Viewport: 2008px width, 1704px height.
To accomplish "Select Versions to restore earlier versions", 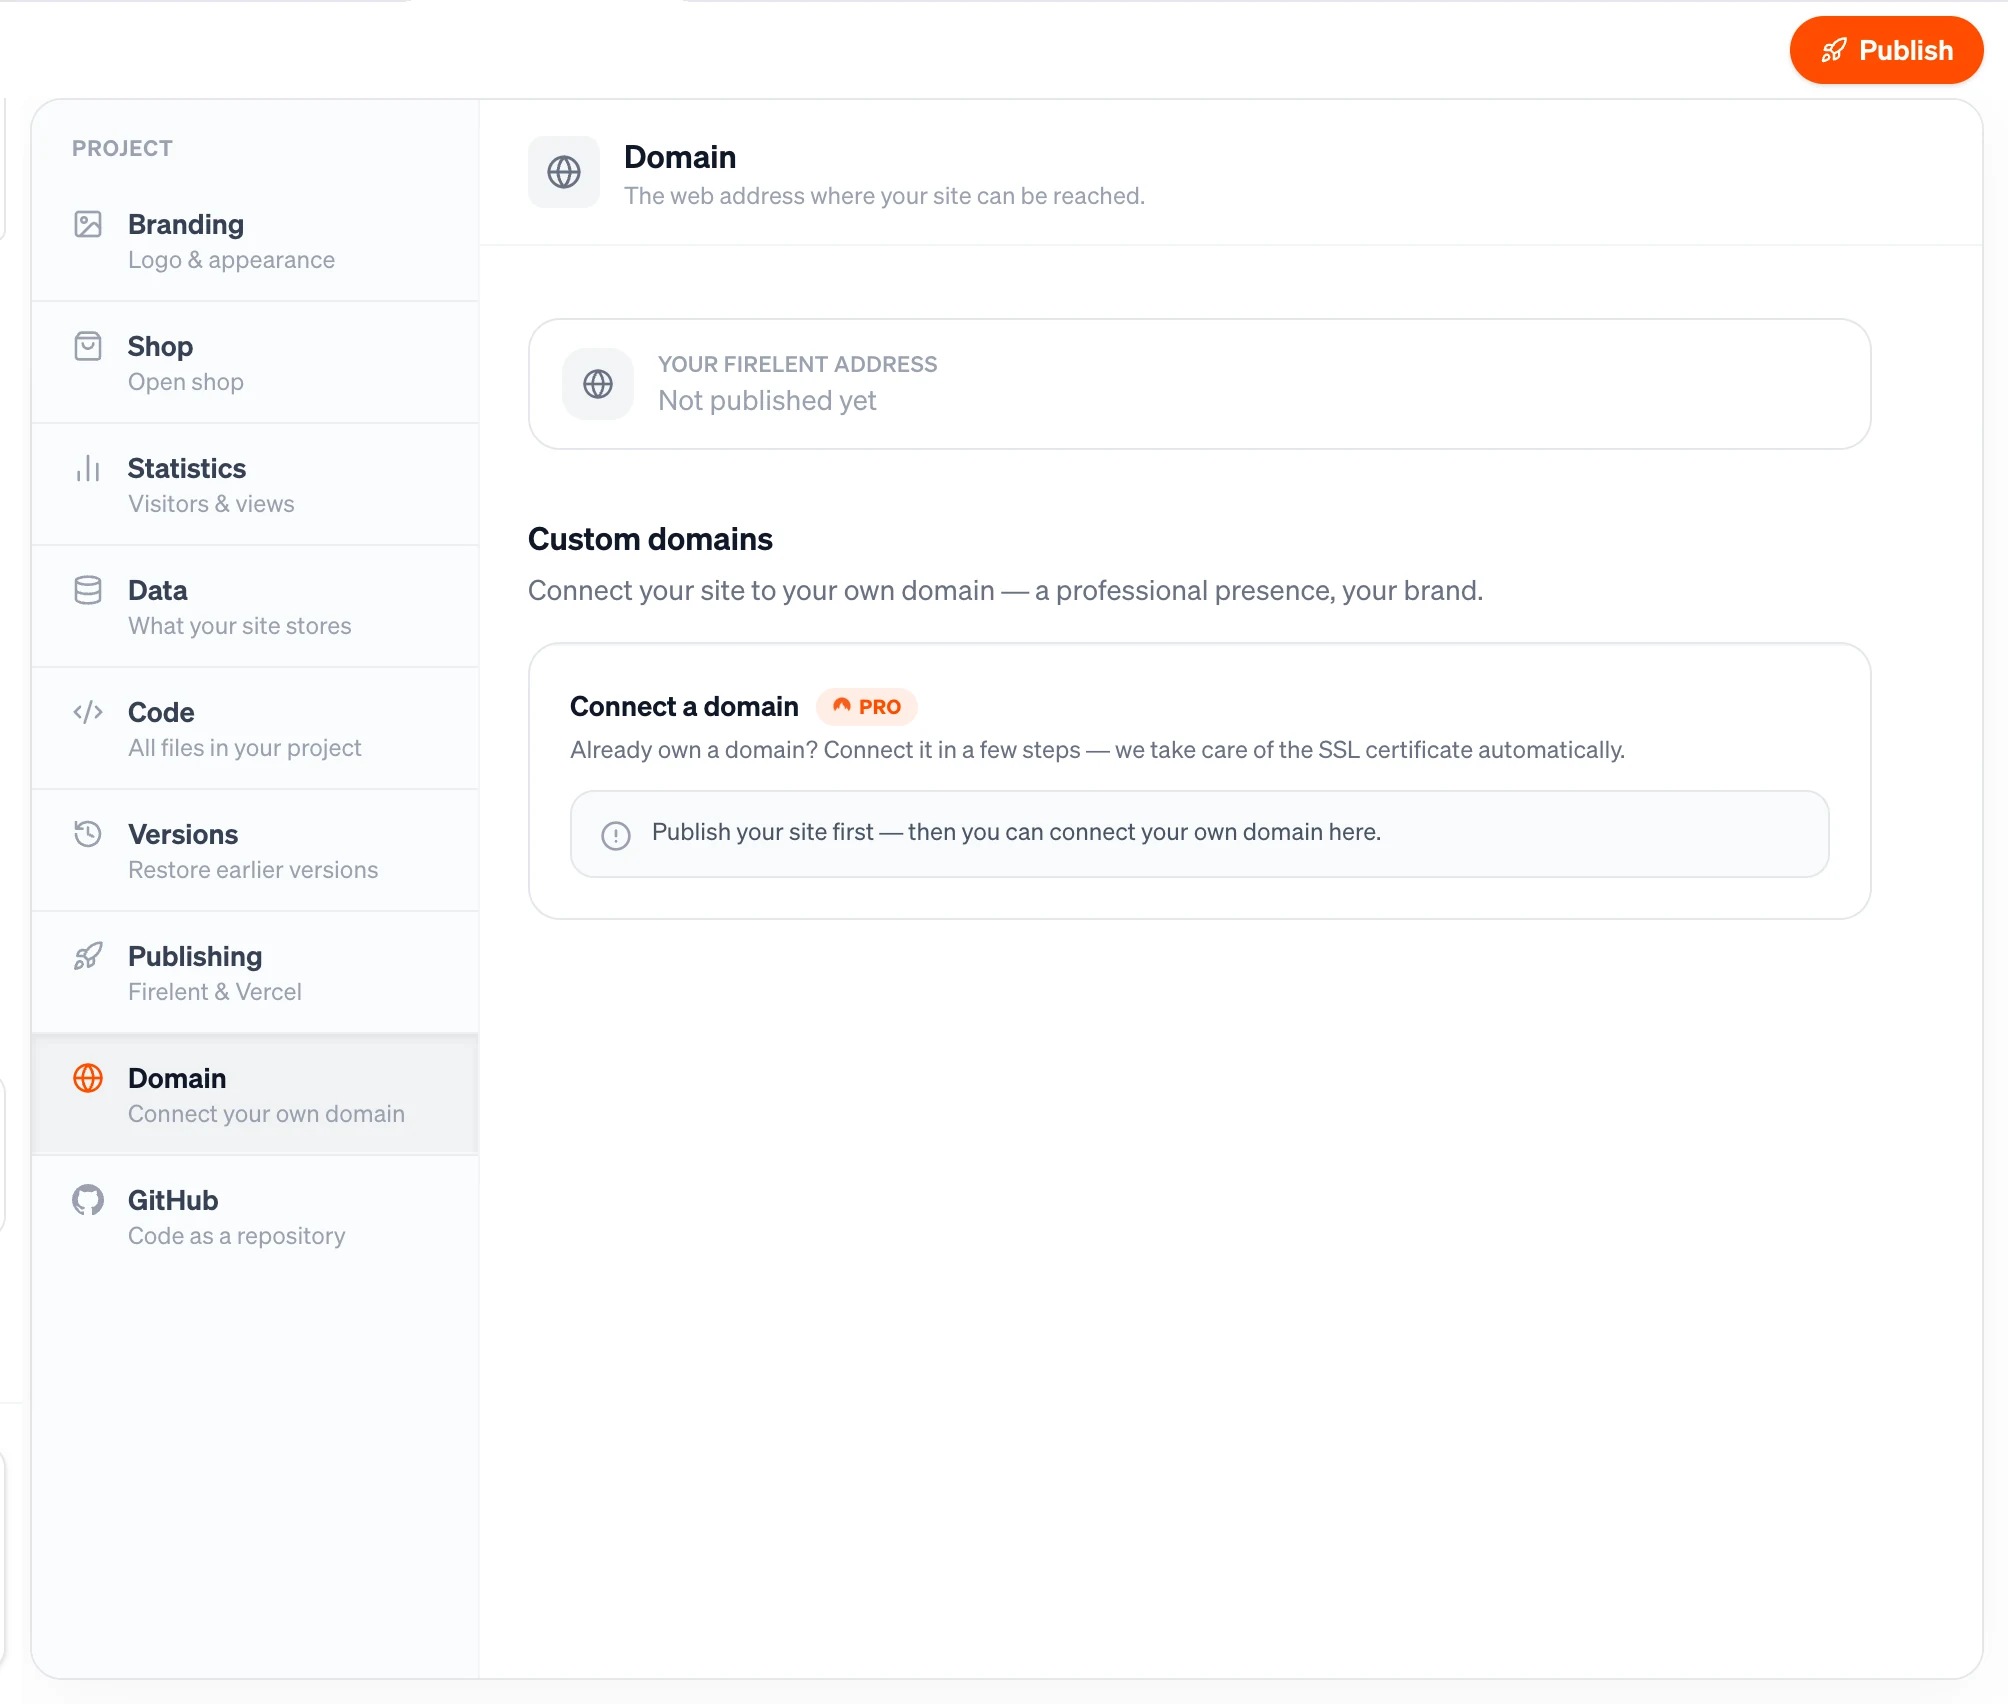I will [255, 851].
